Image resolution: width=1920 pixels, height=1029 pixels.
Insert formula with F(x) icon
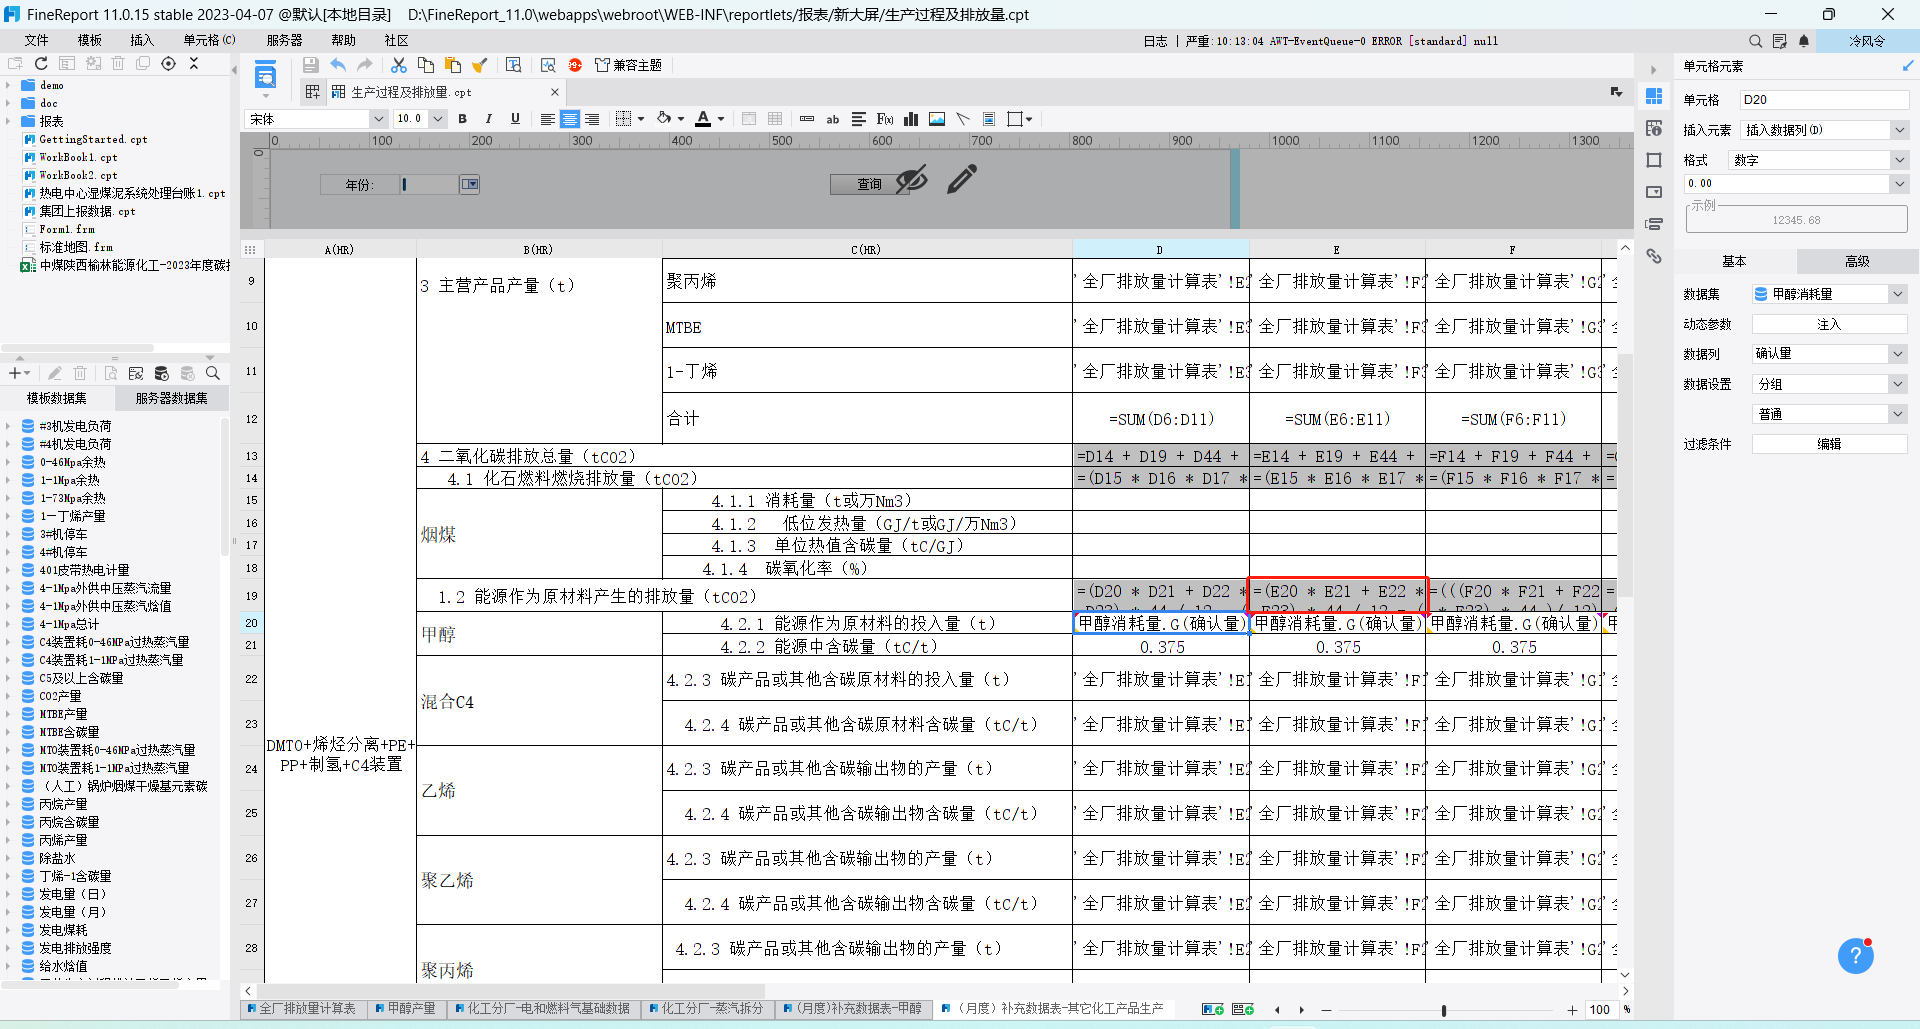[x=885, y=119]
